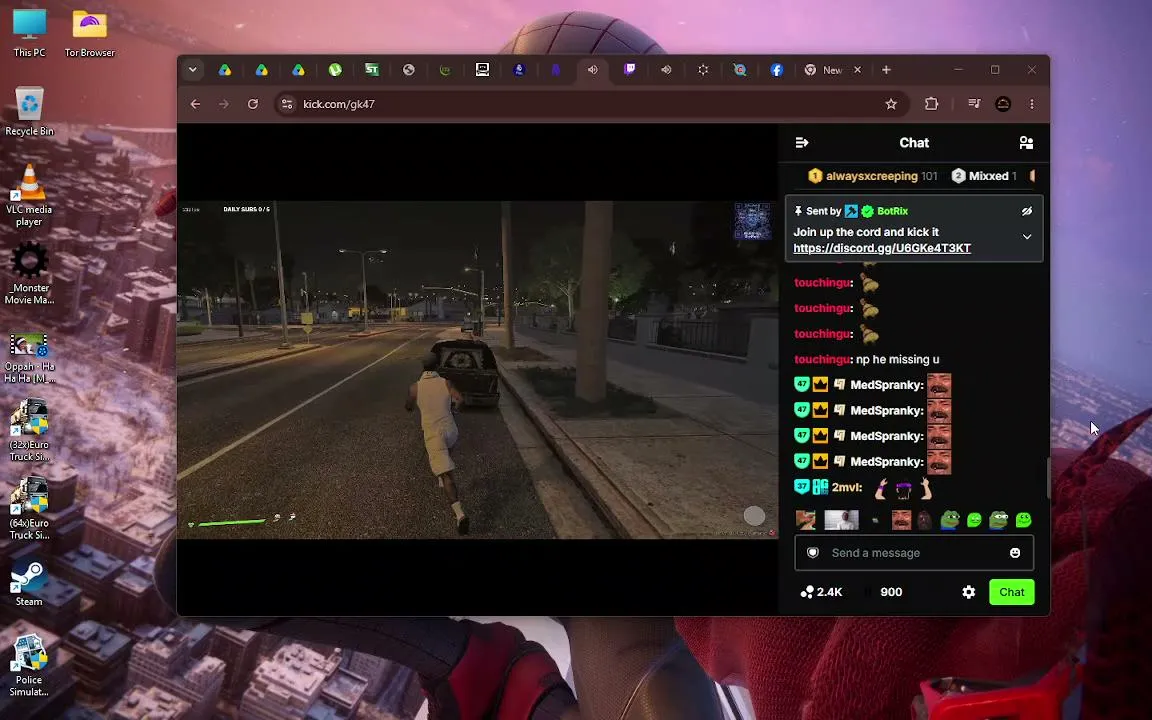Screen dimensions: 1152x720
Task: Switch to the third Google Drive tab
Action: click(298, 70)
